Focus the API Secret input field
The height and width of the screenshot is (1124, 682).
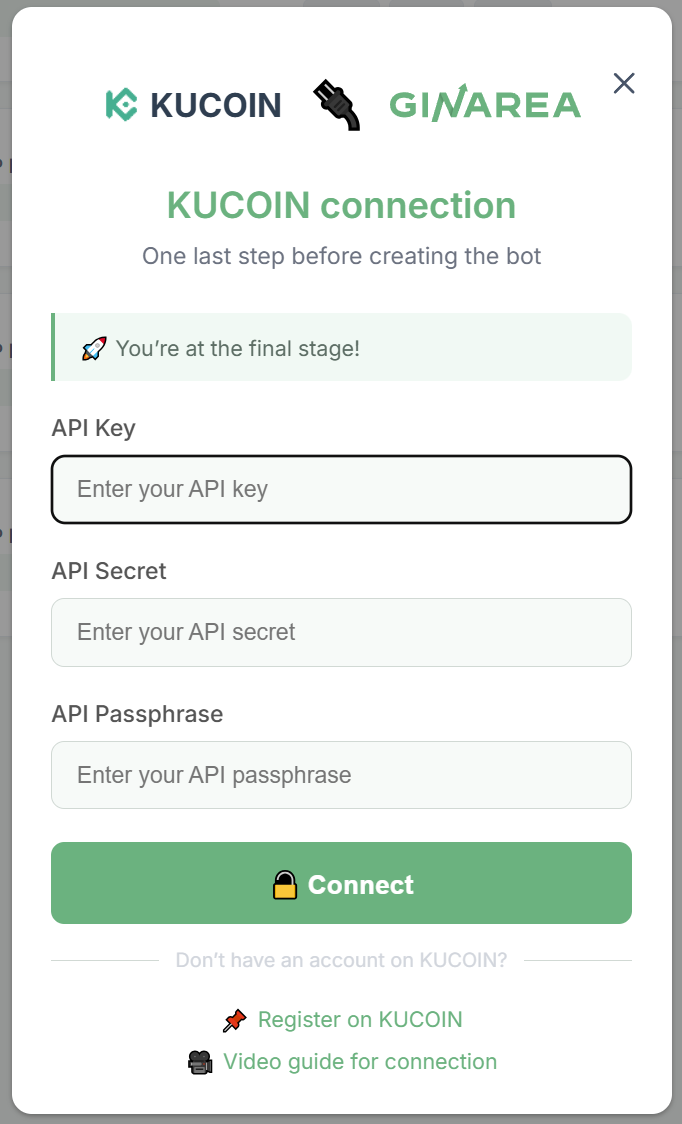341,632
